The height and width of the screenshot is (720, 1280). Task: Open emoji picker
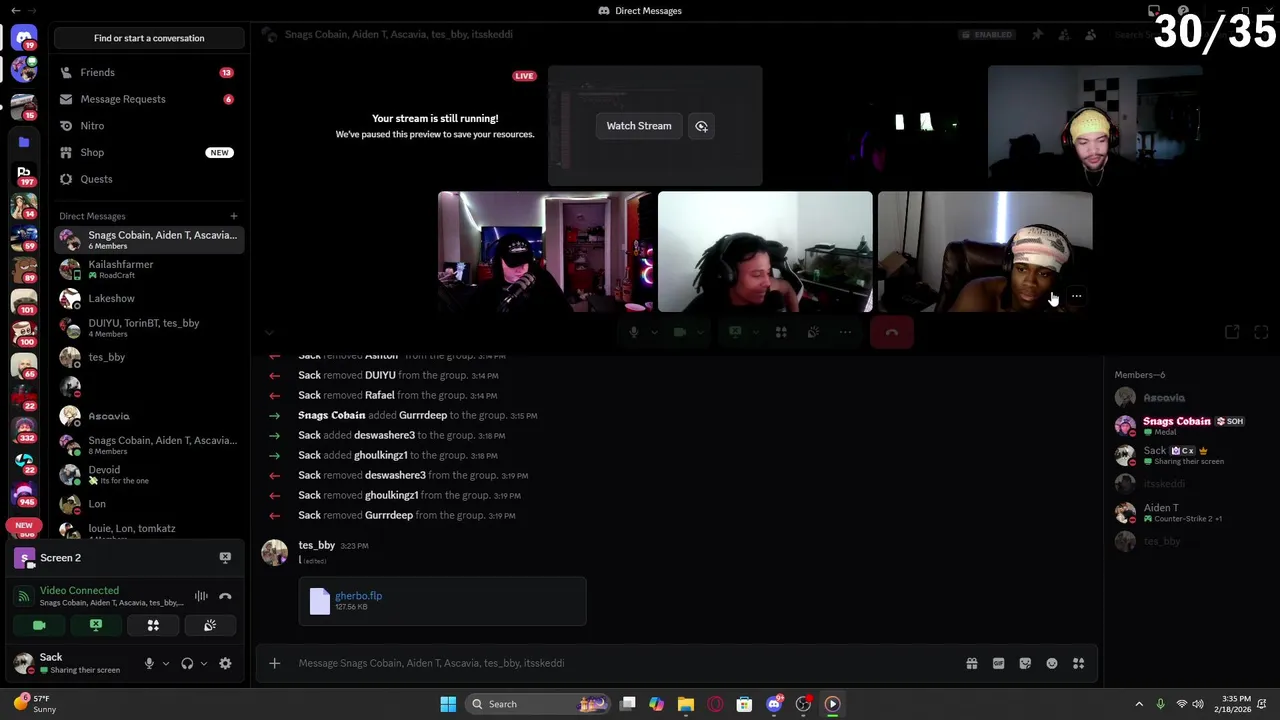[1052, 663]
